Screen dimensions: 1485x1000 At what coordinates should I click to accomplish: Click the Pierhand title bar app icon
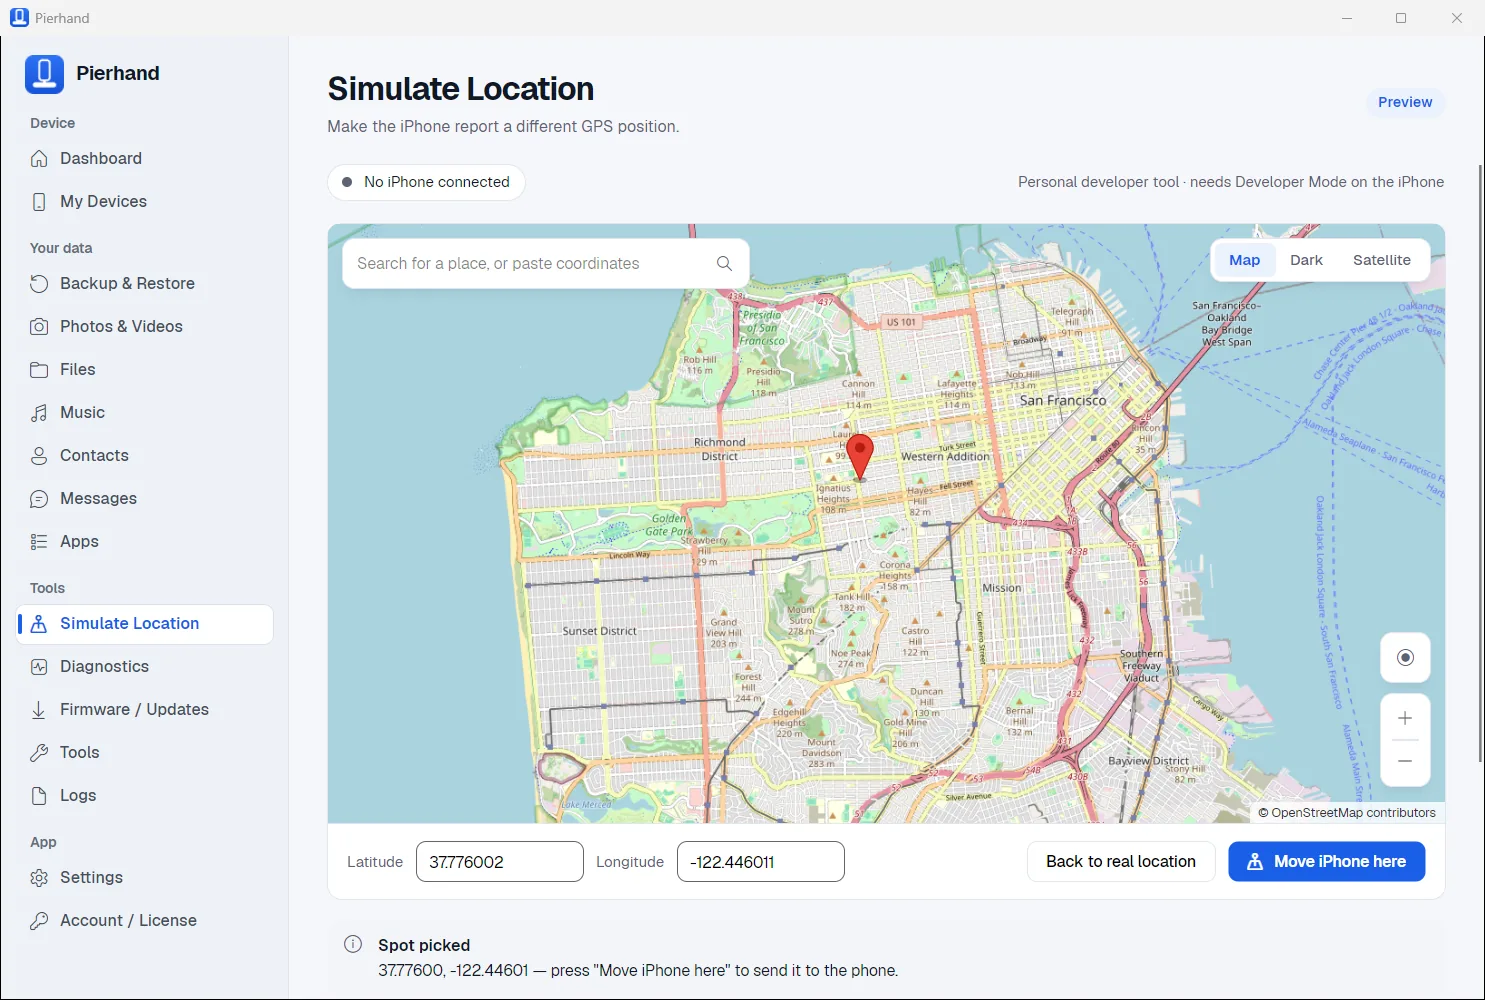tap(19, 18)
